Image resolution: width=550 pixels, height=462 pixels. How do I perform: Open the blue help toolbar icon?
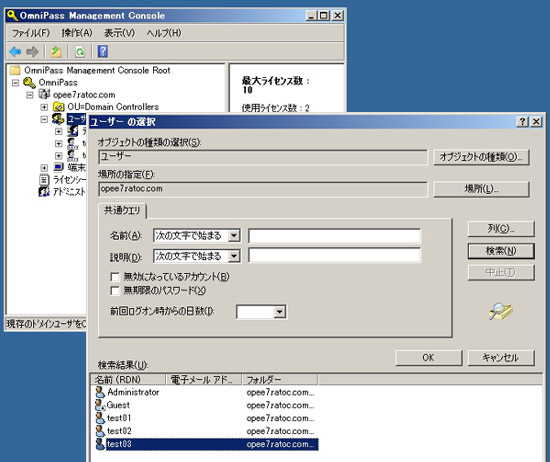click(103, 52)
